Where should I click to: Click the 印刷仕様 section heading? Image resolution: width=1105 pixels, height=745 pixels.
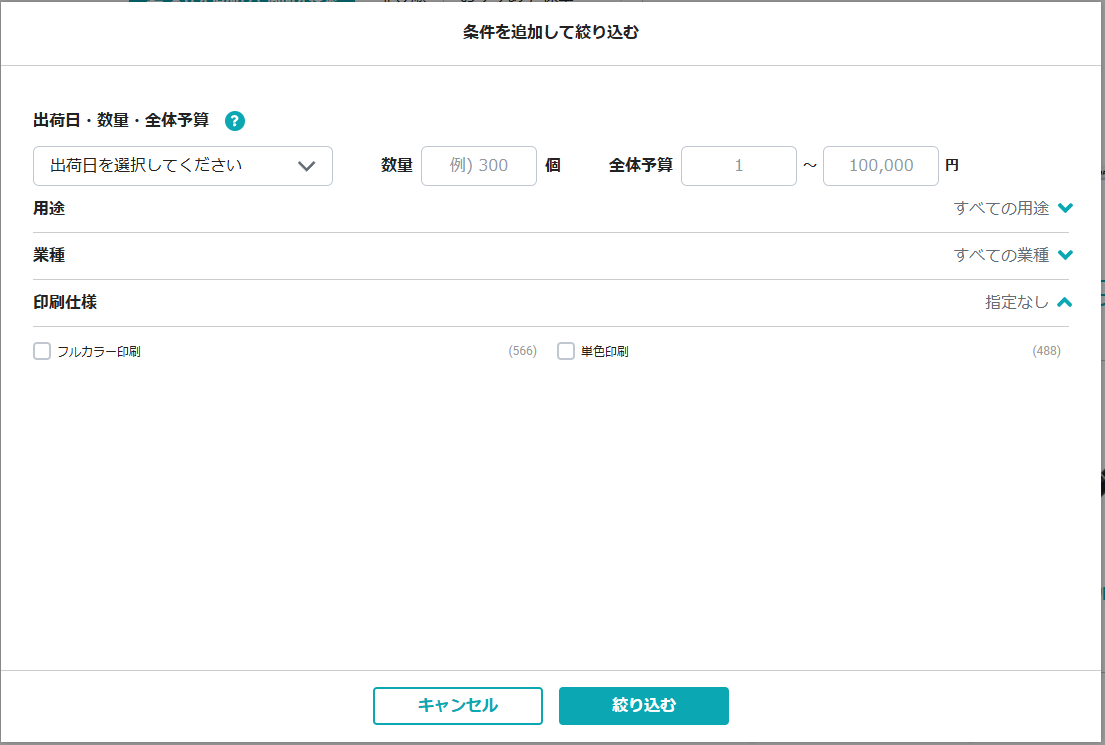65,302
